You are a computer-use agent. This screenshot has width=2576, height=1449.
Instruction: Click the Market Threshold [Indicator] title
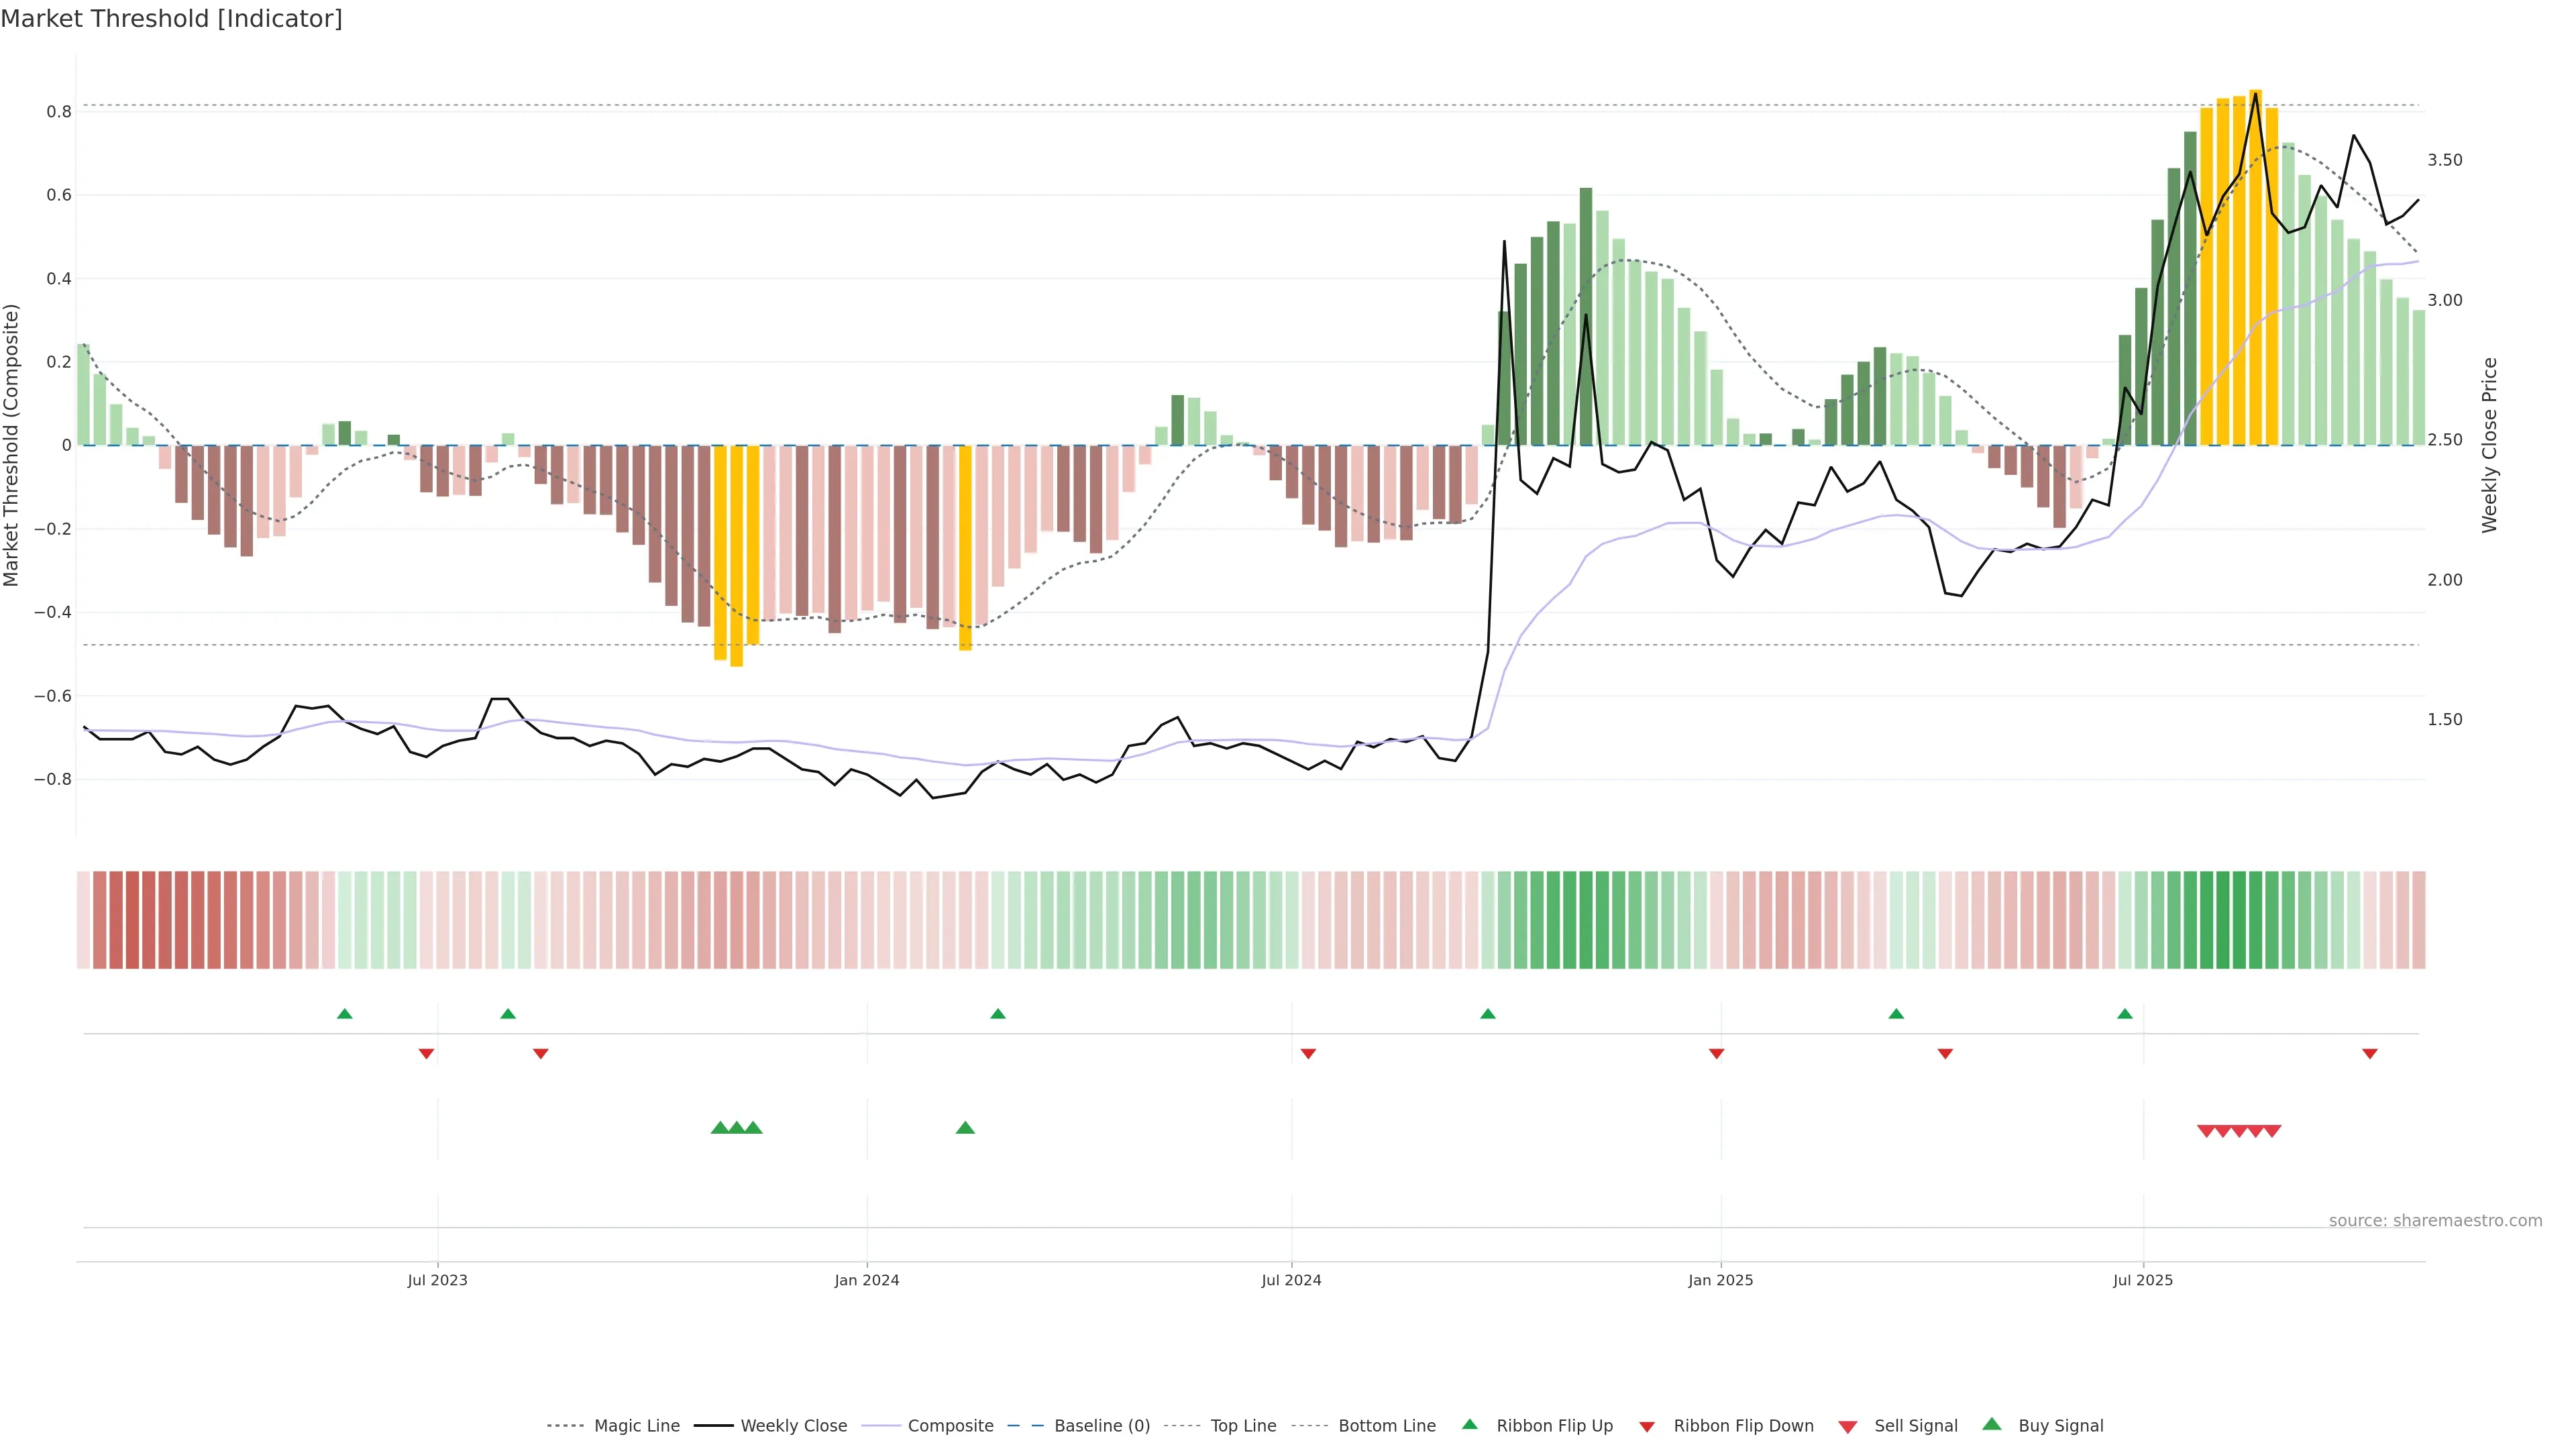click(171, 19)
